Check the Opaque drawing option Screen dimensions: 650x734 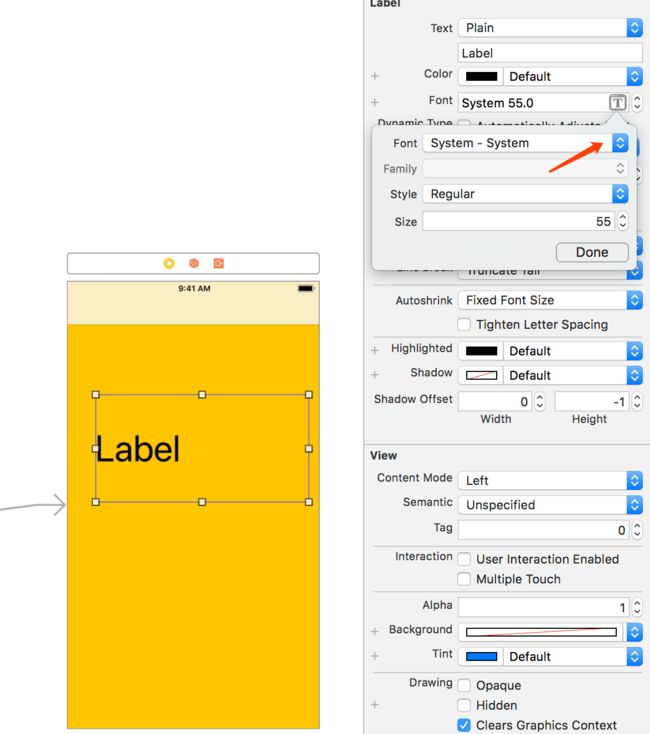point(464,685)
